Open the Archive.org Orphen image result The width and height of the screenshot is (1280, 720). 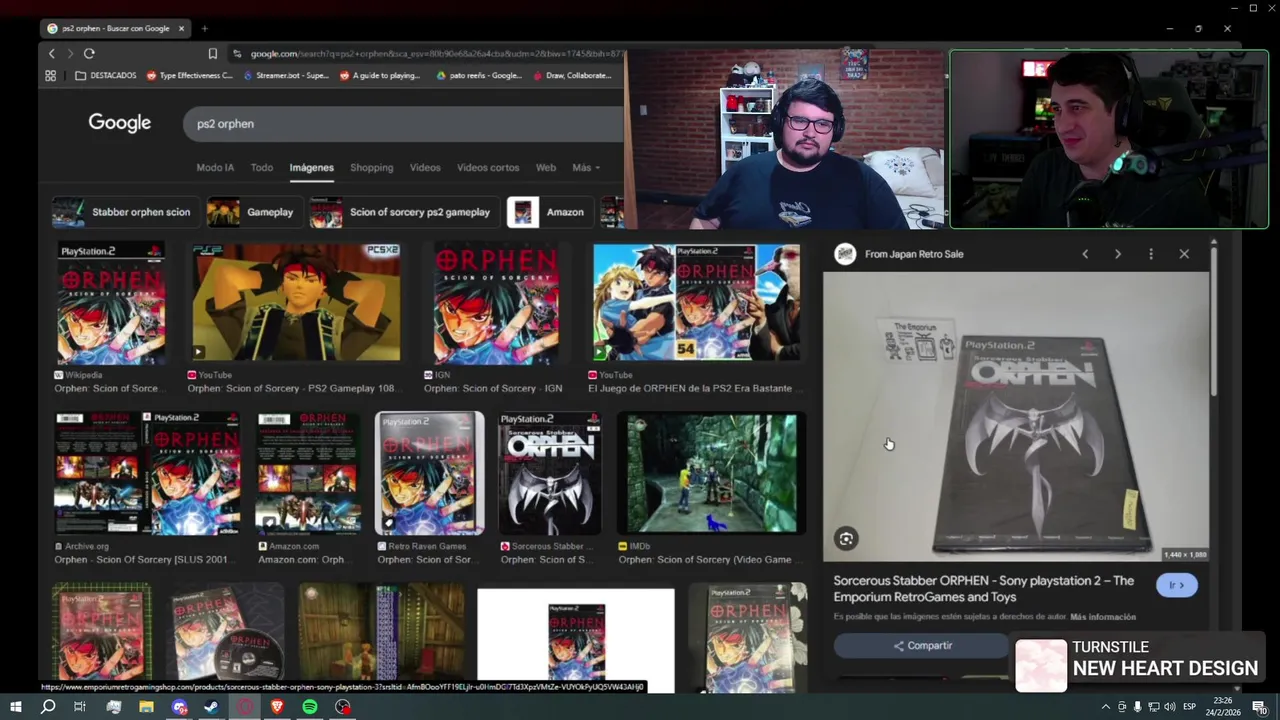[147, 473]
